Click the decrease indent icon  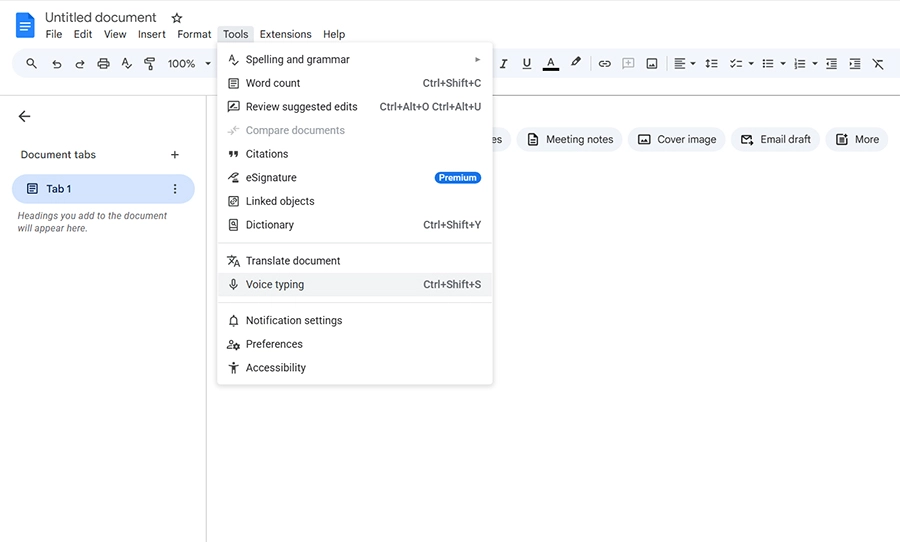click(x=831, y=64)
